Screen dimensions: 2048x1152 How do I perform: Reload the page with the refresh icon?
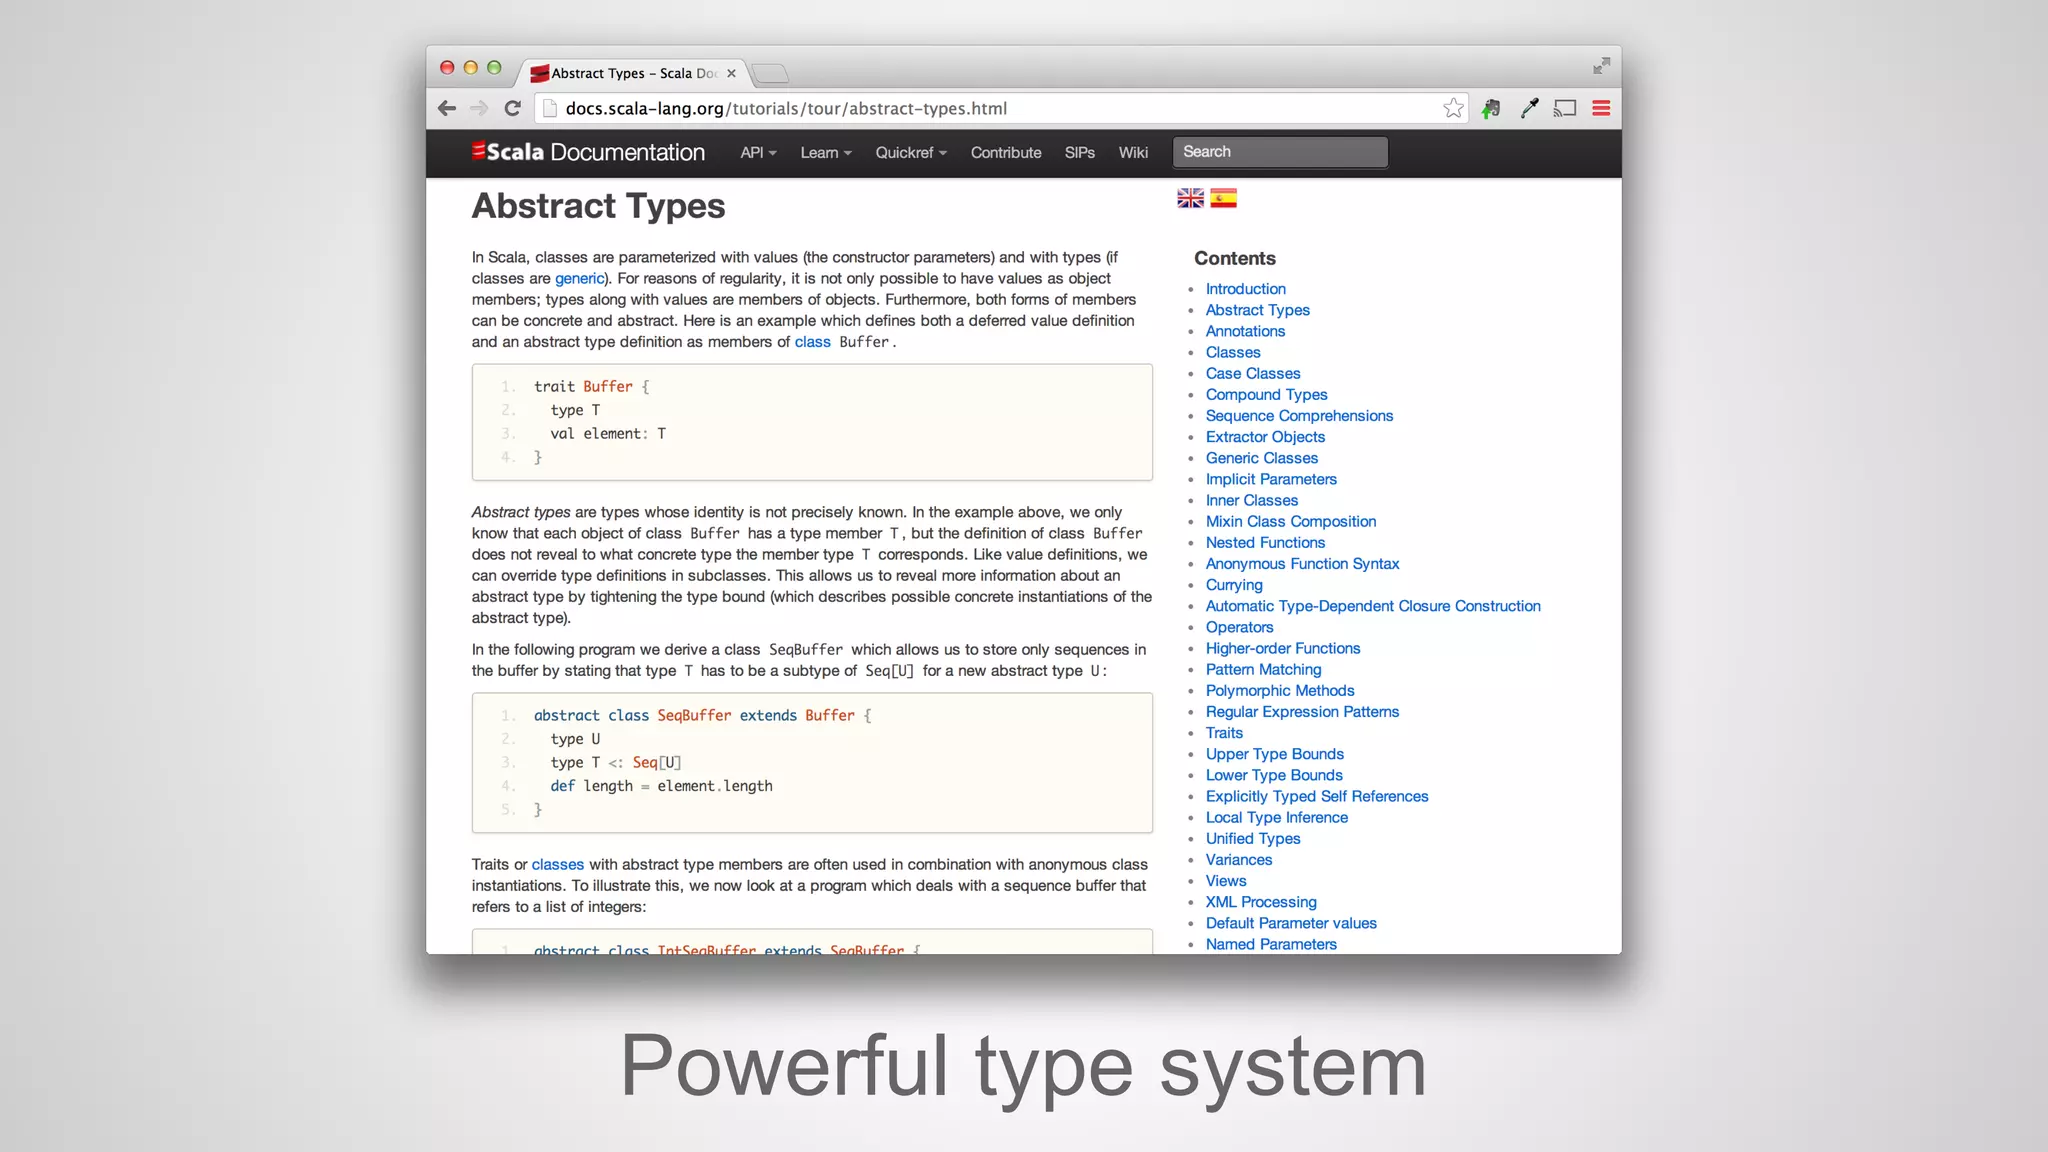[513, 108]
